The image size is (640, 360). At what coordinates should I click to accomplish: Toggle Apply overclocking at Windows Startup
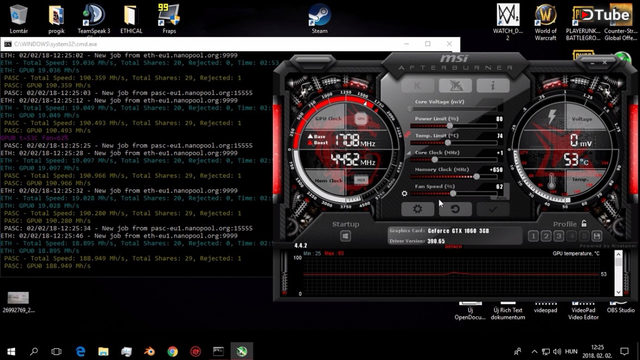tap(345, 236)
